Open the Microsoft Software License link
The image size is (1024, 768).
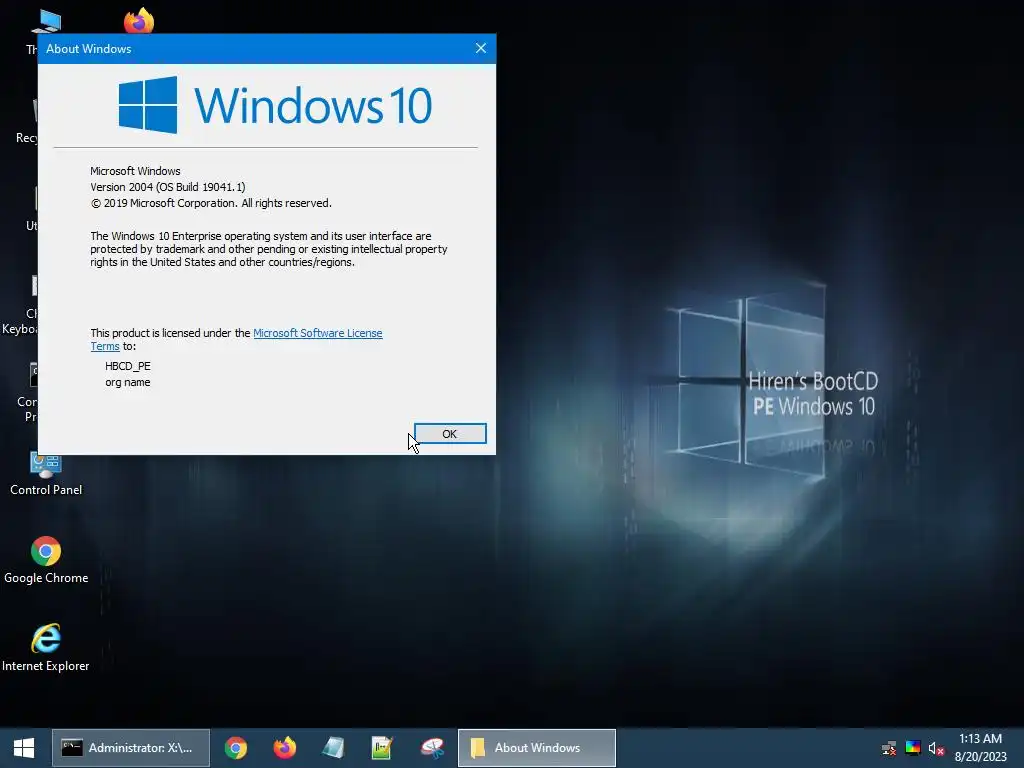click(317, 333)
